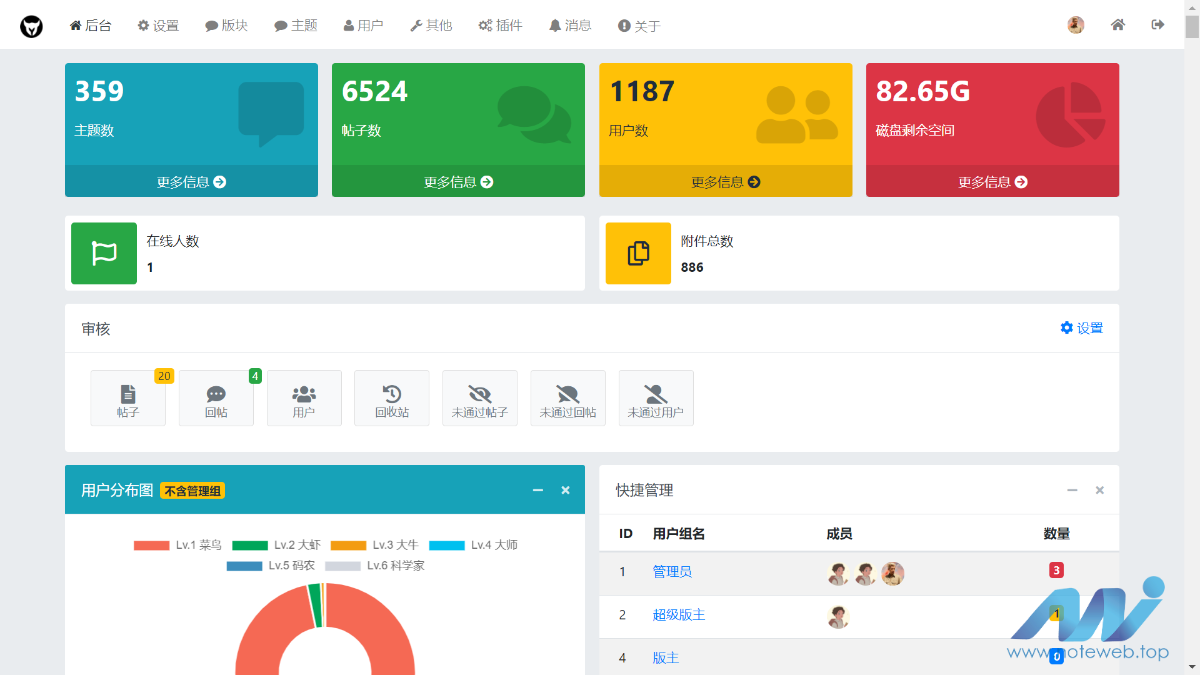Viewport: 1200px width, 675px height.
Task: Collapse the 用户分布图 panel
Action: (x=538, y=490)
